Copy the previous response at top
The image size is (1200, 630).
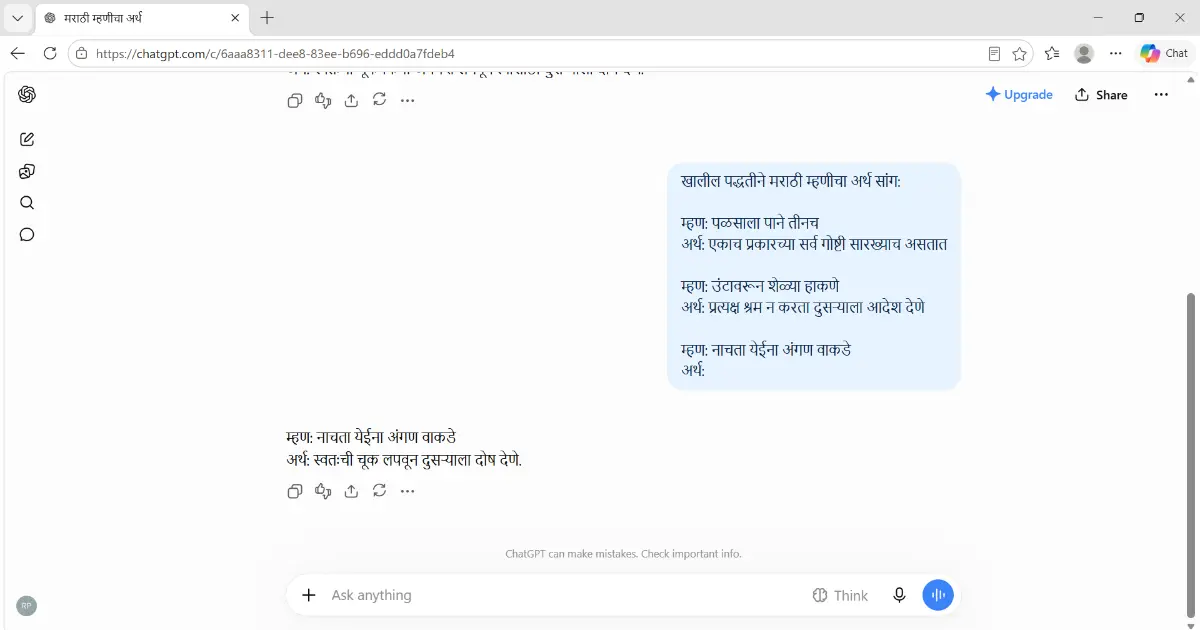coord(295,100)
